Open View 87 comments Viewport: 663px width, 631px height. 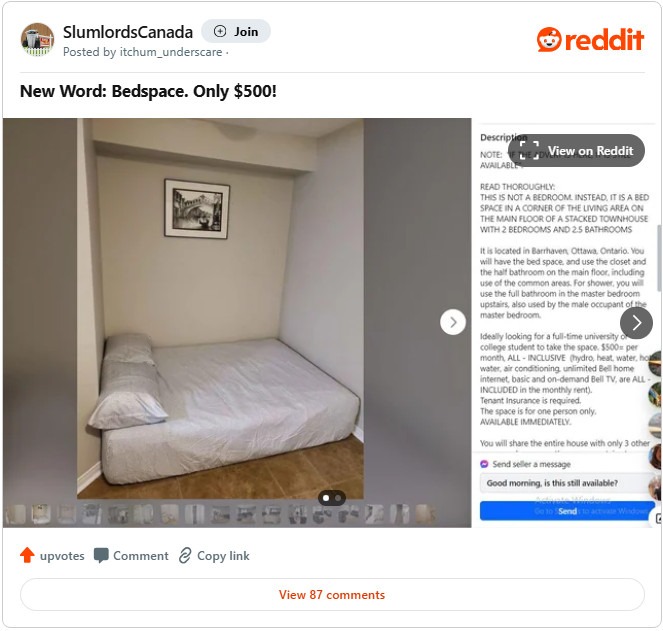(332, 595)
